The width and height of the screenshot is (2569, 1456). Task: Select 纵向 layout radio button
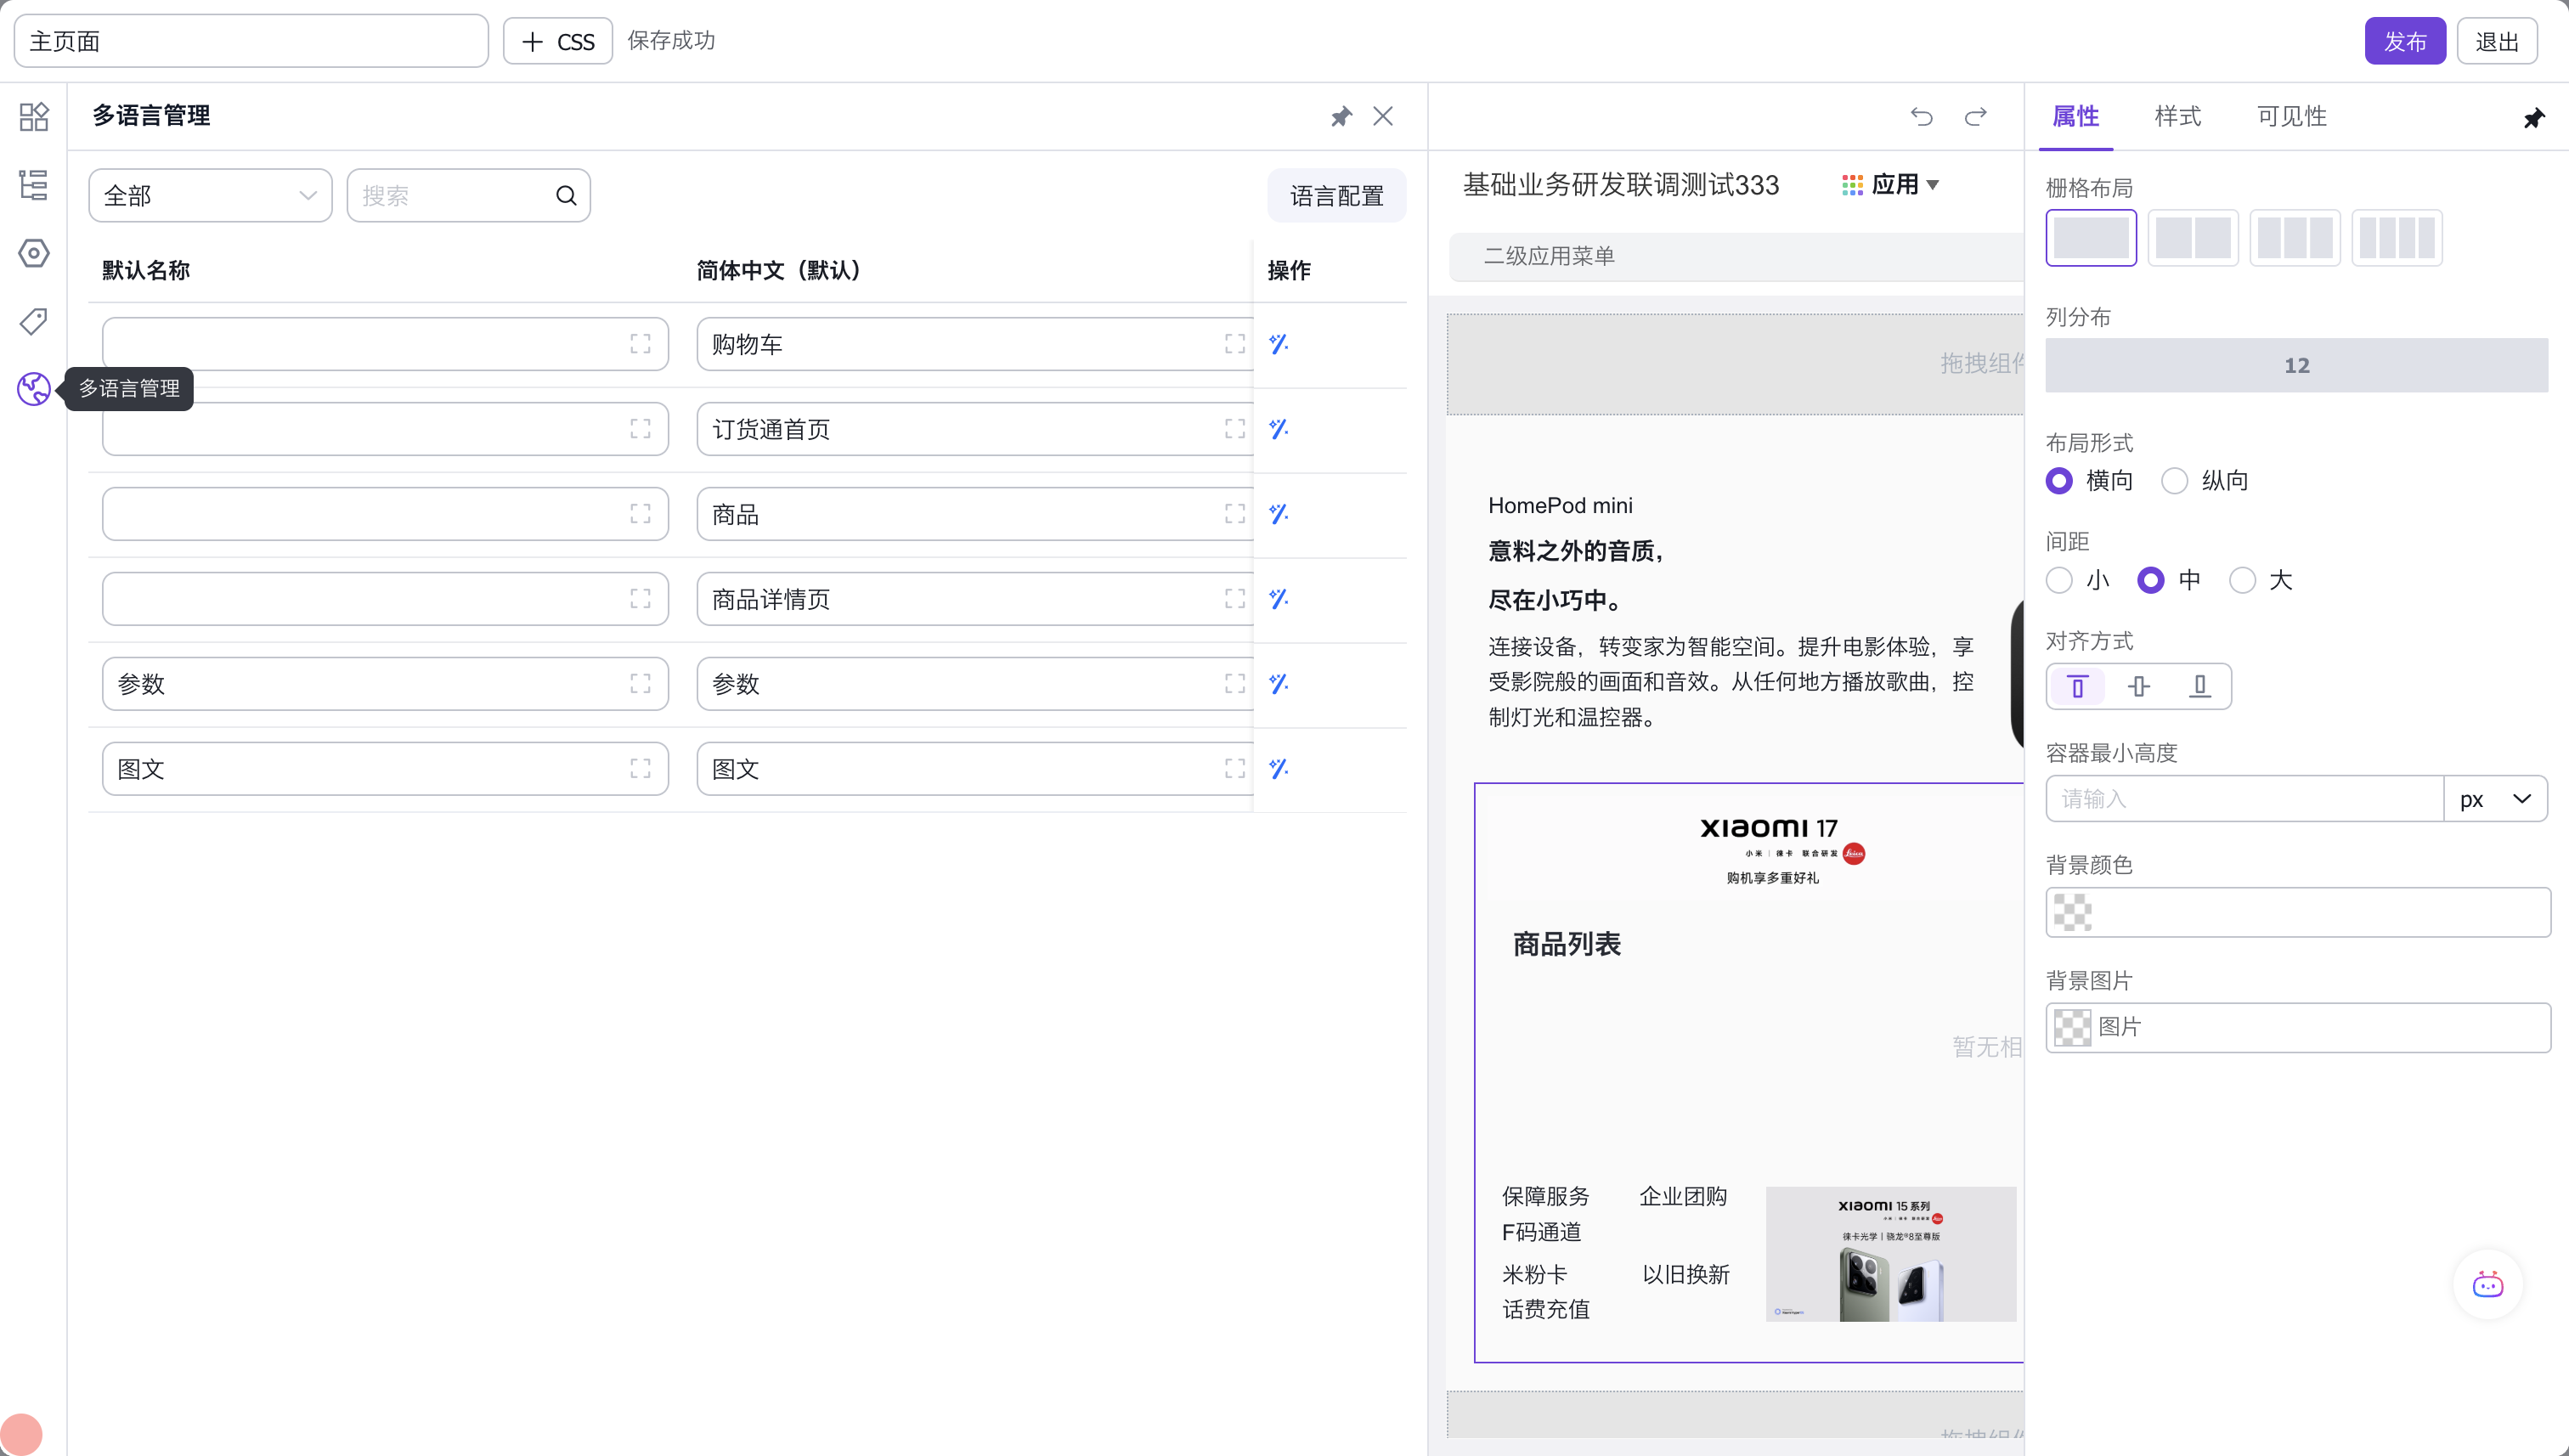[2174, 481]
